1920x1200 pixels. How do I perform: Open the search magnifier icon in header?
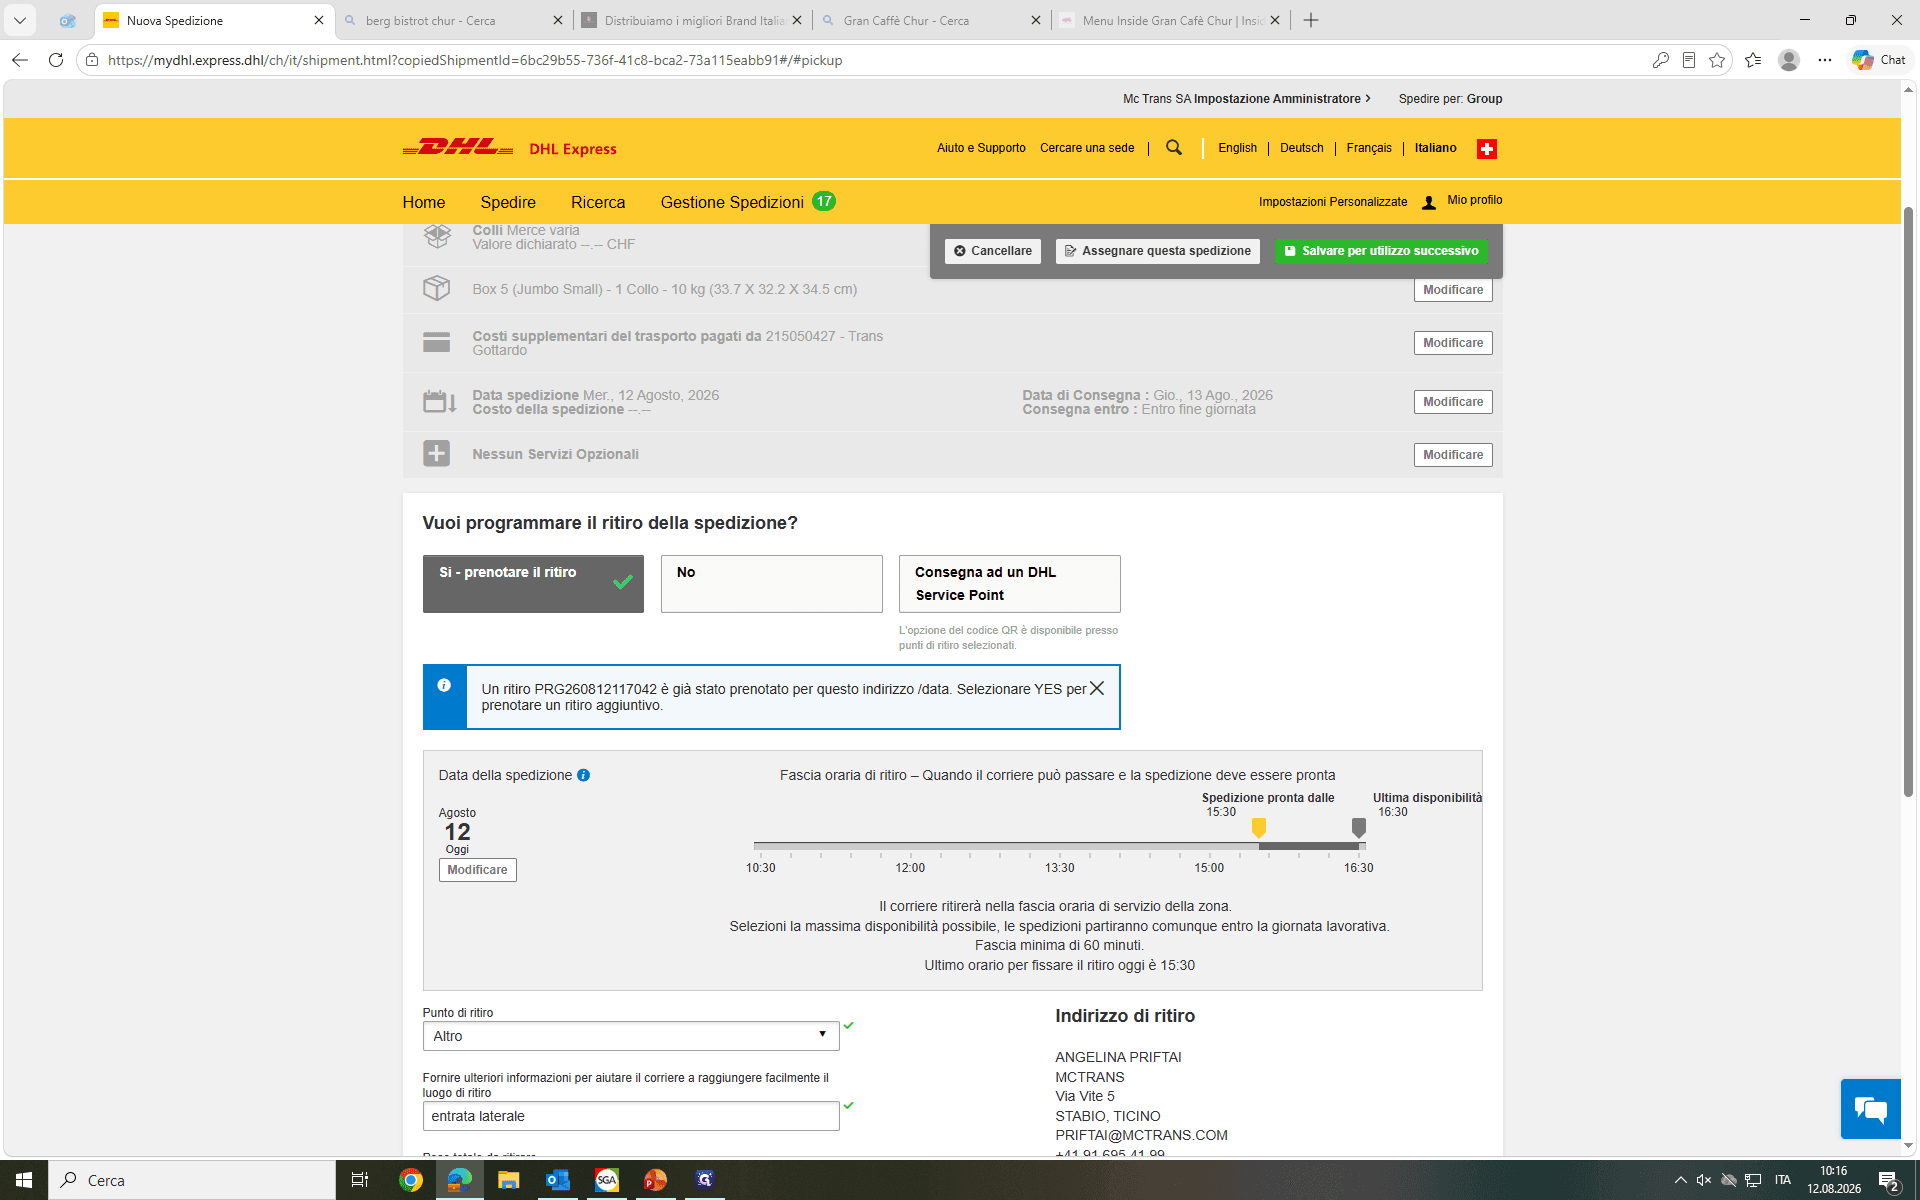click(x=1174, y=148)
